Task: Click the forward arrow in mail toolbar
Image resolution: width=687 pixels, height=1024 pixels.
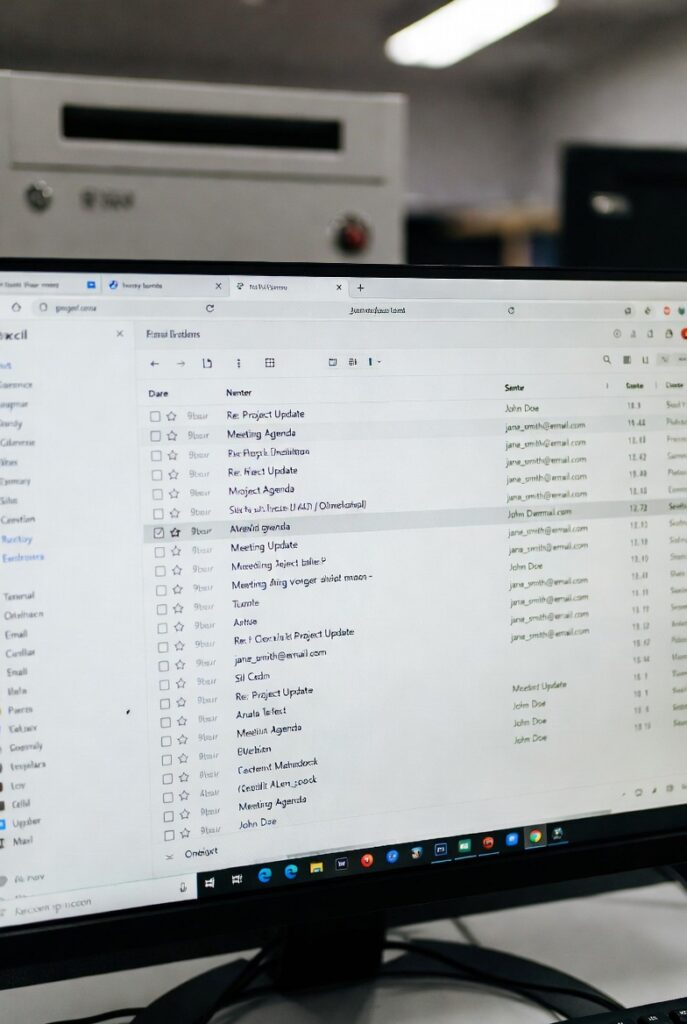Action: tap(181, 363)
